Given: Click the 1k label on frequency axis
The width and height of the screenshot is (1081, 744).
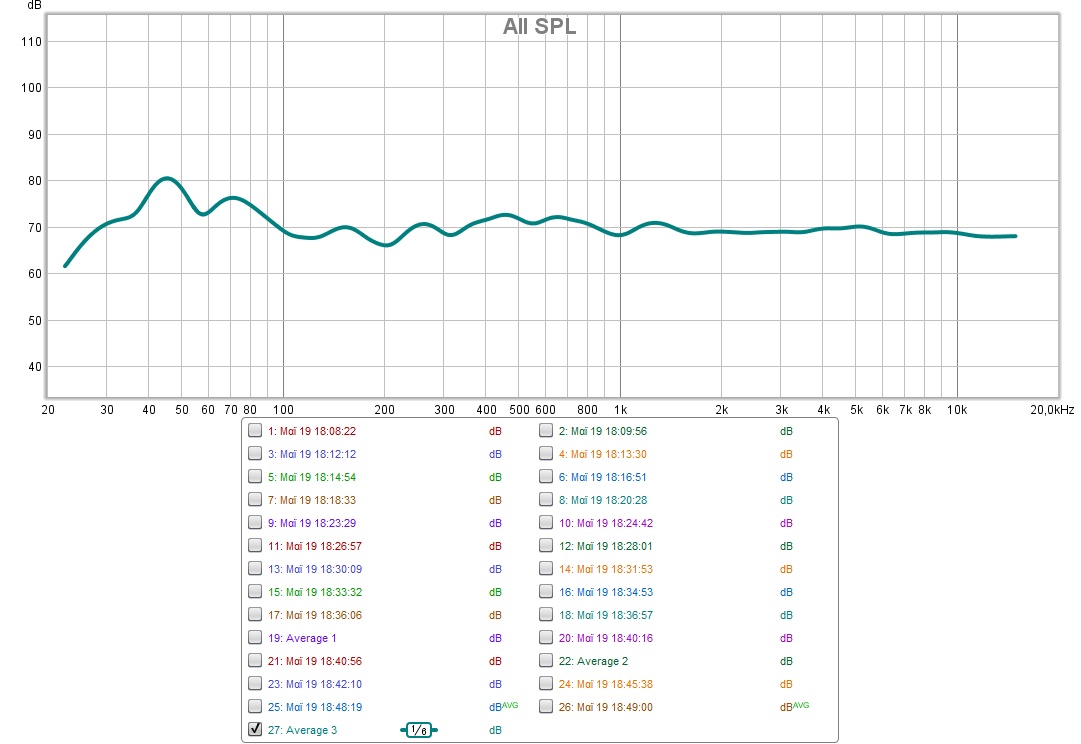Looking at the screenshot, I should [620, 410].
